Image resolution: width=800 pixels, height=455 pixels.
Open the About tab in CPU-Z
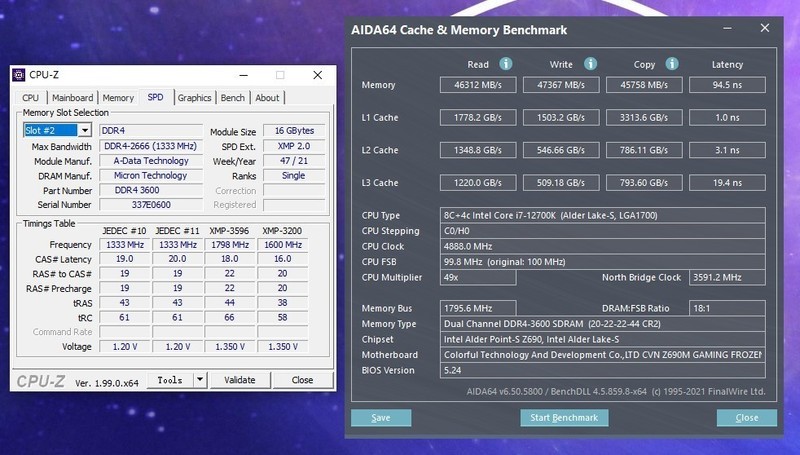(267, 97)
